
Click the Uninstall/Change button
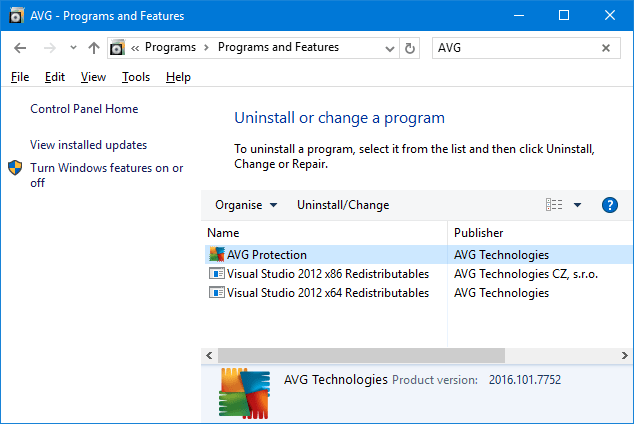pyautogui.click(x=343, y=205)
